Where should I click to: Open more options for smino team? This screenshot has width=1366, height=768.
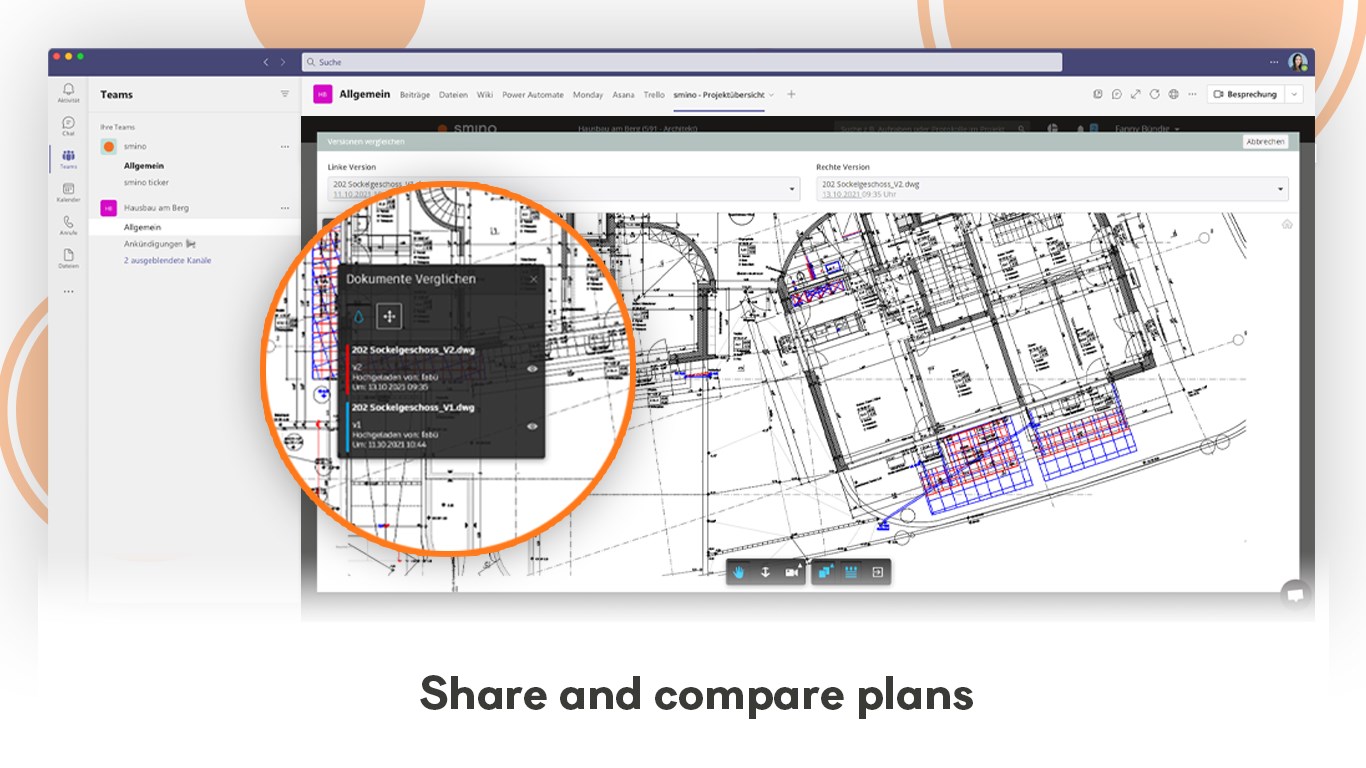285,146
